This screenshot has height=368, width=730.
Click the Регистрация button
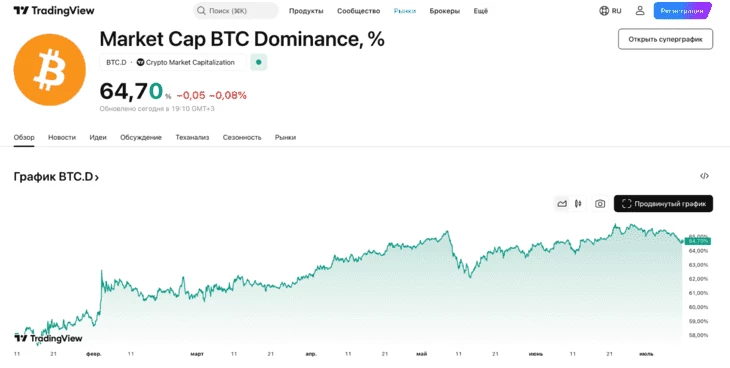click(683, 11)
